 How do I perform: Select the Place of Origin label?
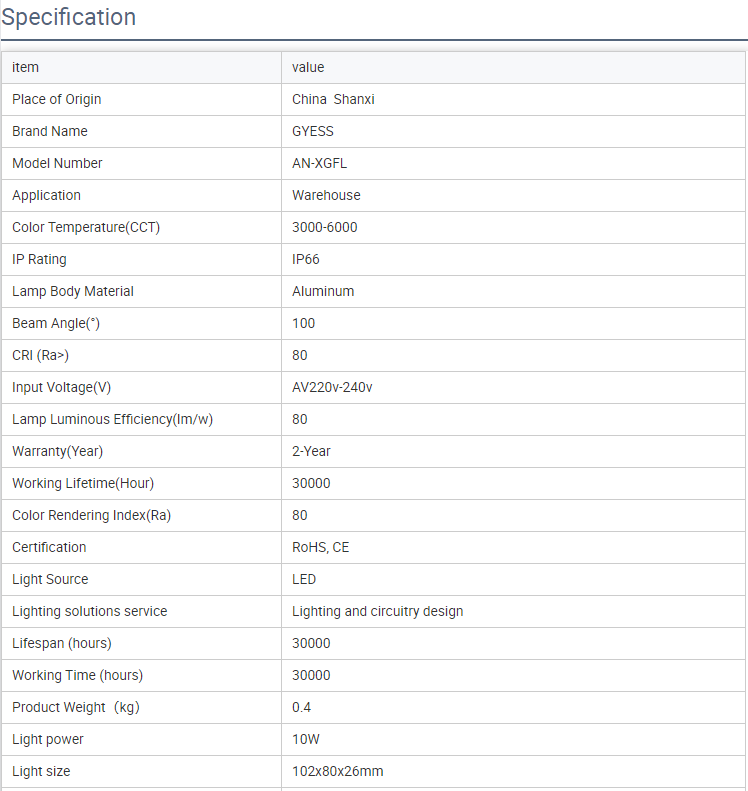point(56,99)
